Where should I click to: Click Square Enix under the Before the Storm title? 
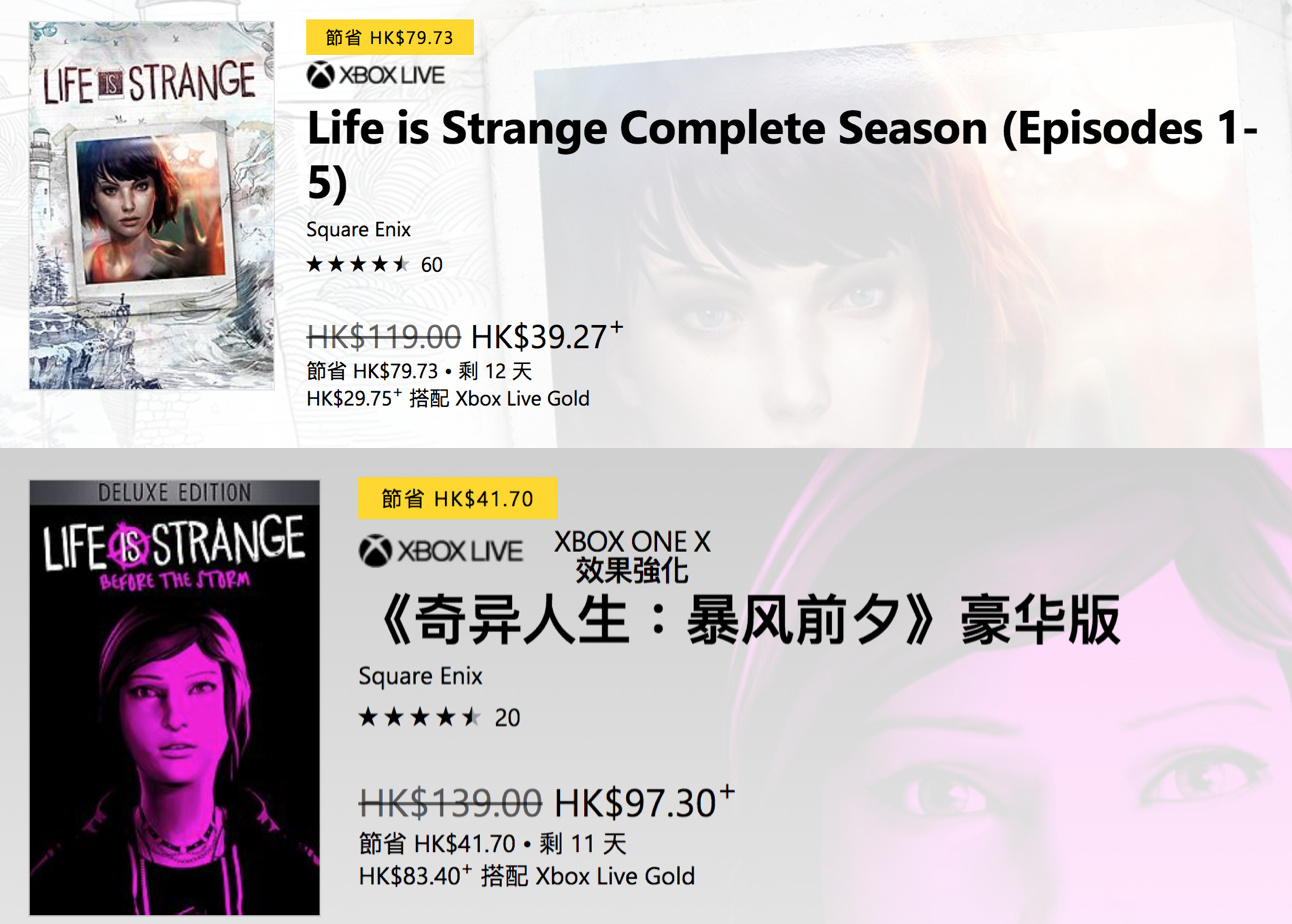coord(419,676)
